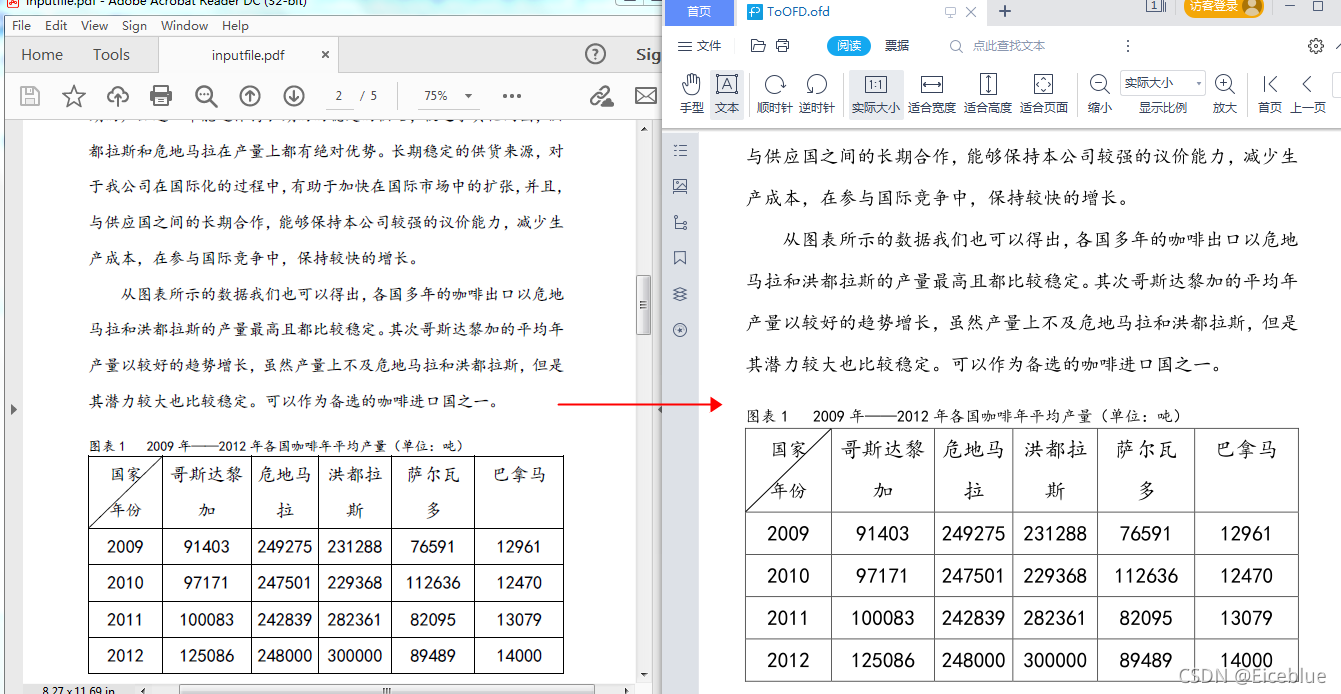Click the Acrobat vertical scrollbar thumb
1341x694 pixels.
click(644, 305)
